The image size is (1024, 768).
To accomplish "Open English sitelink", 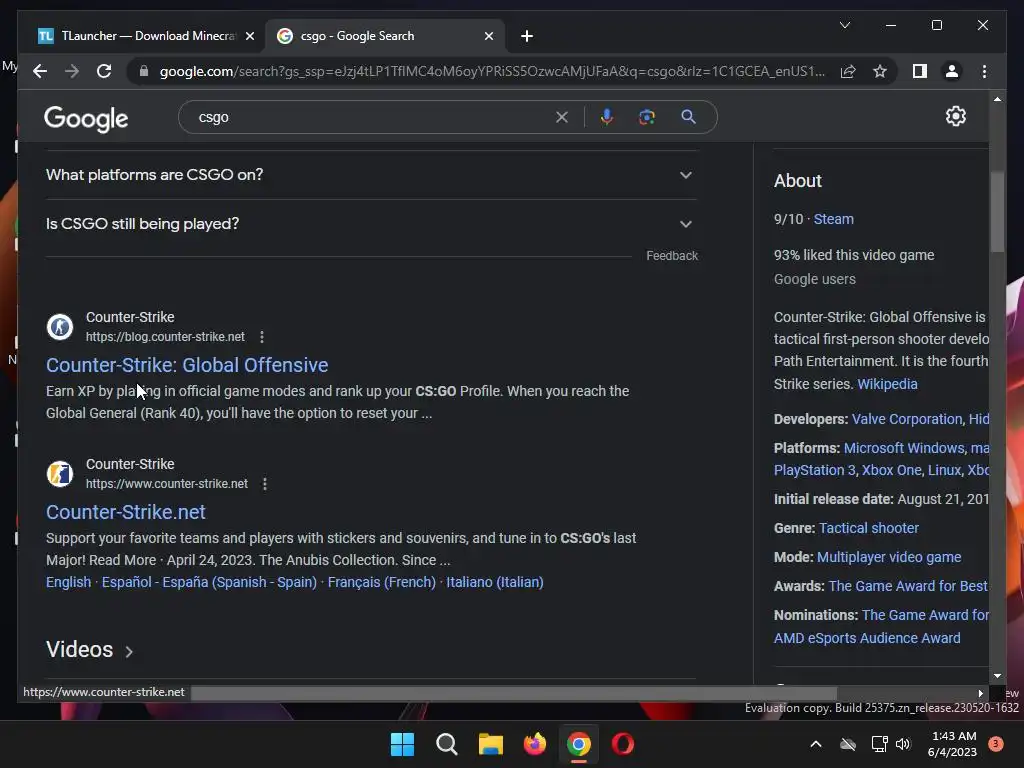I will coord(69,582).
